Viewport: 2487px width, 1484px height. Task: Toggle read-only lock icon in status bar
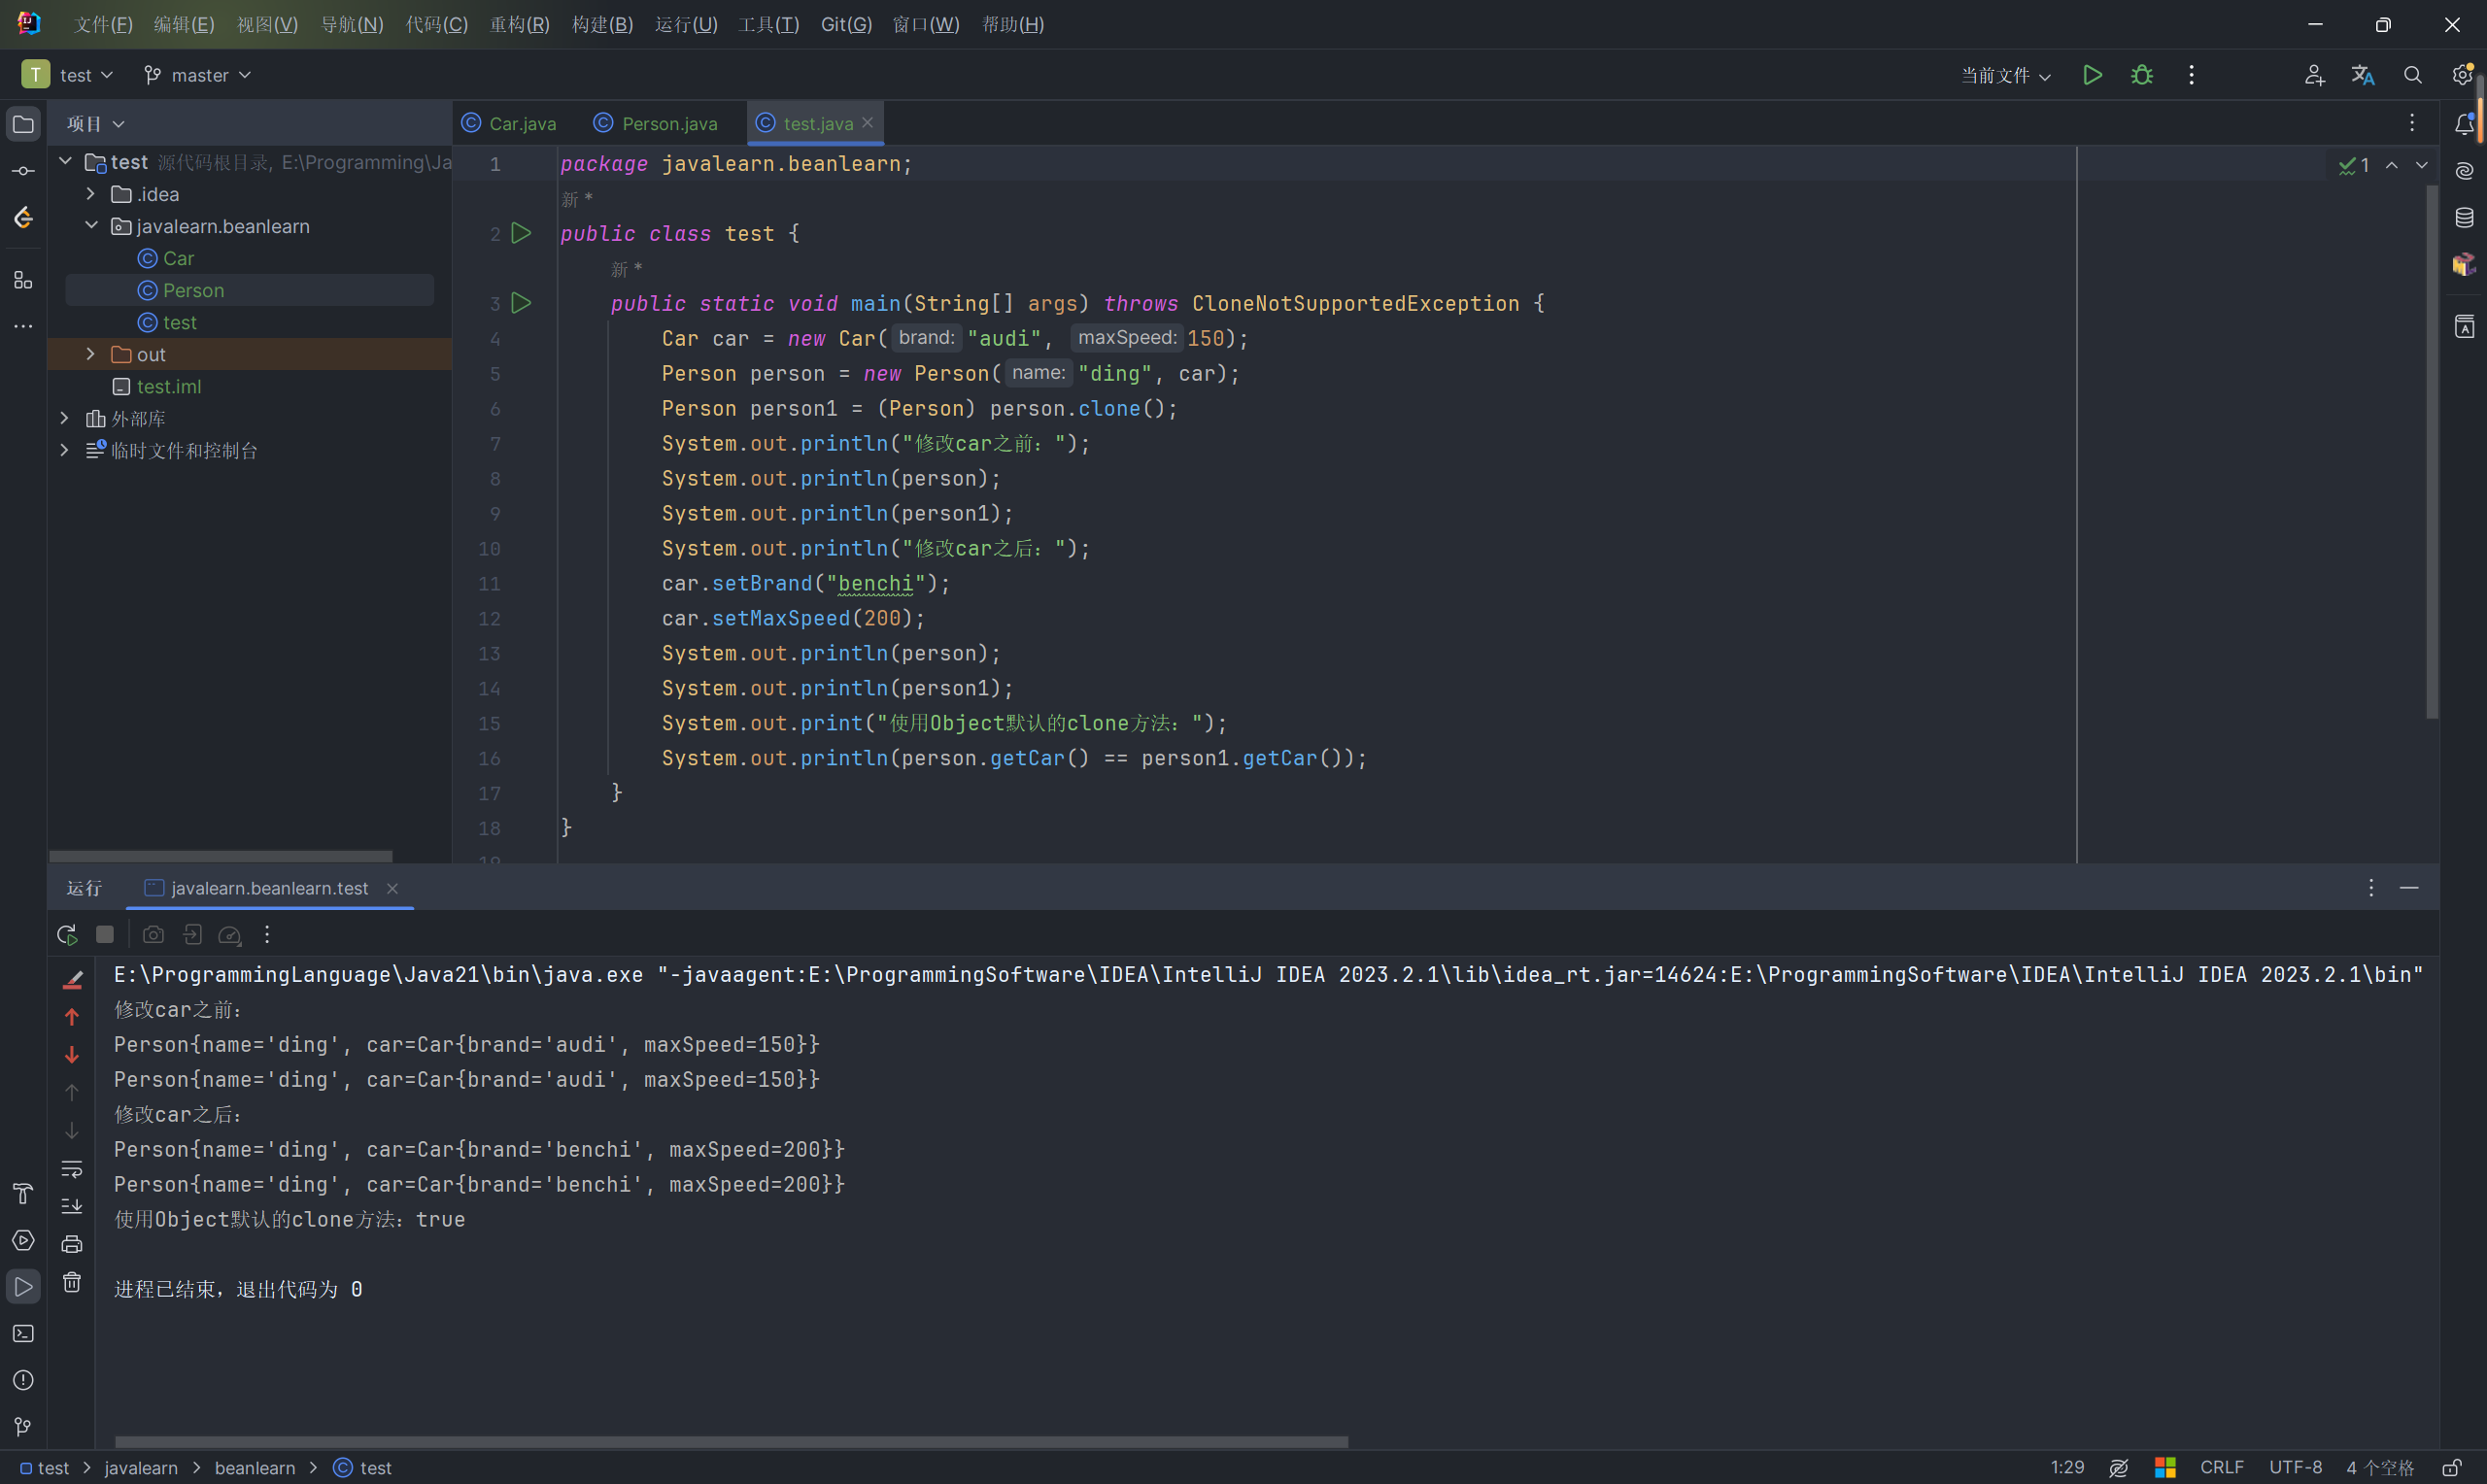pos(2451,1467)
